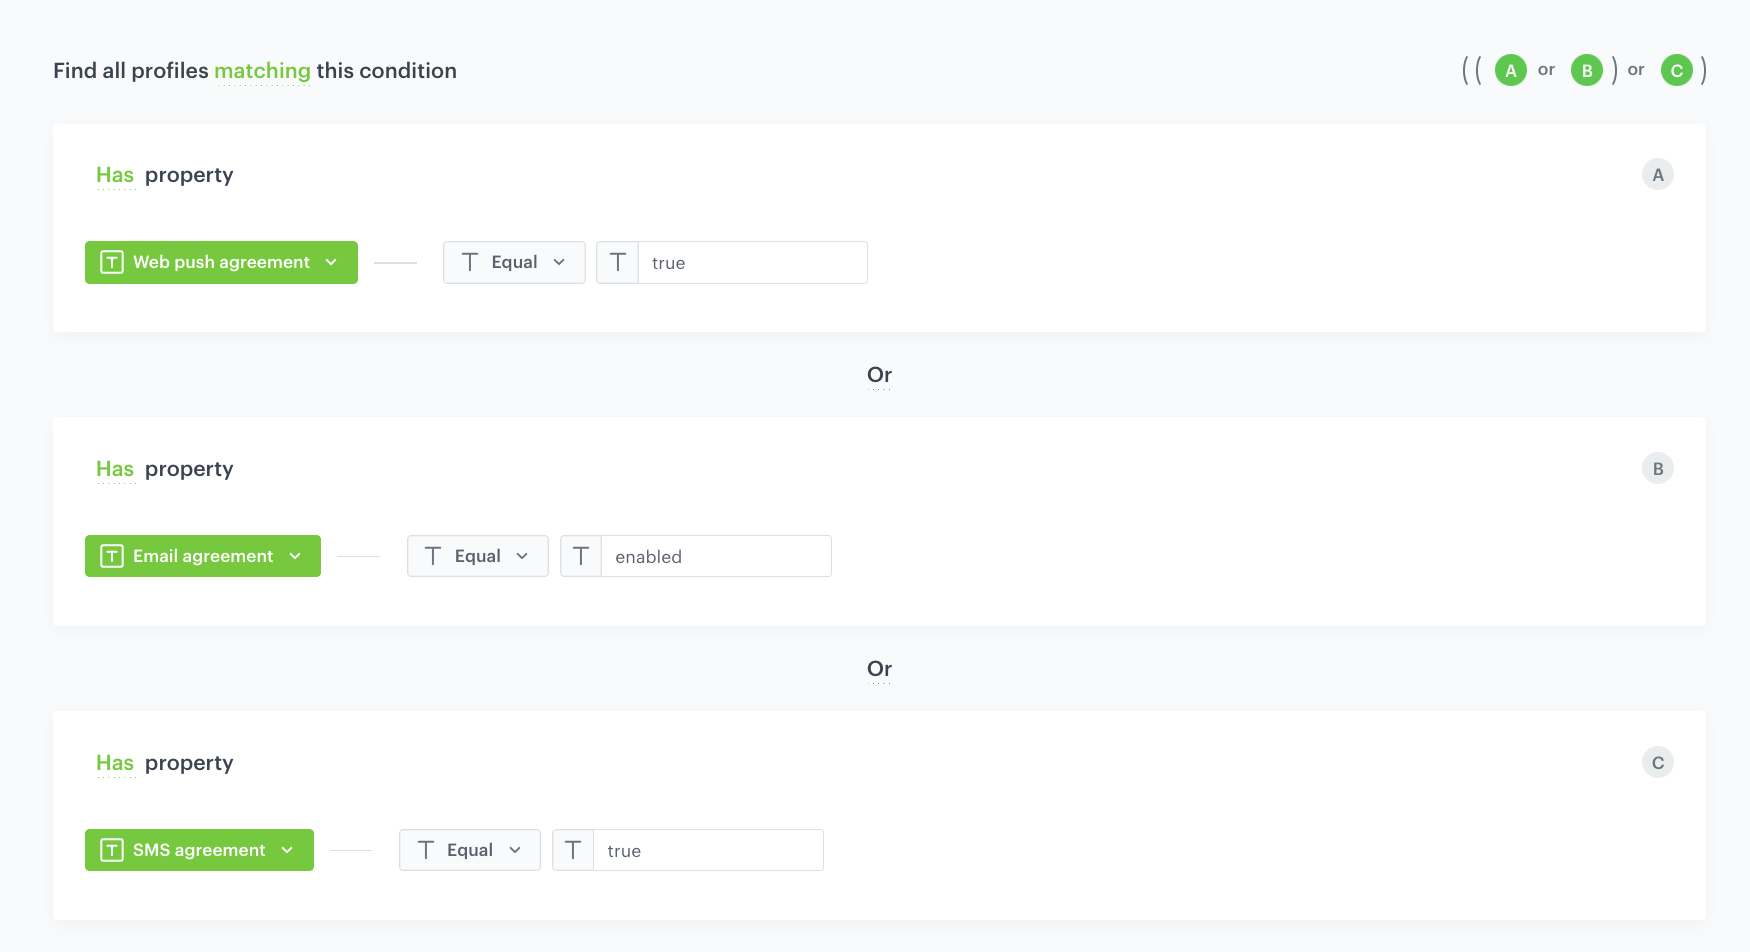Click the text type icon inside Email agreement chip
Screen dimensions: 1750x952
pyautogui.click(x=111, y=556)
